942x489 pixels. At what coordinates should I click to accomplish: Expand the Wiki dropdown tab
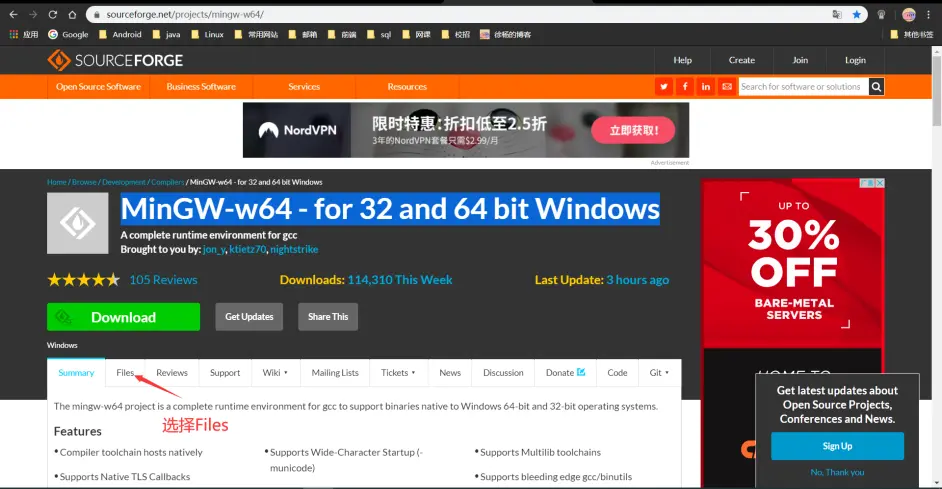click(275, 373)
